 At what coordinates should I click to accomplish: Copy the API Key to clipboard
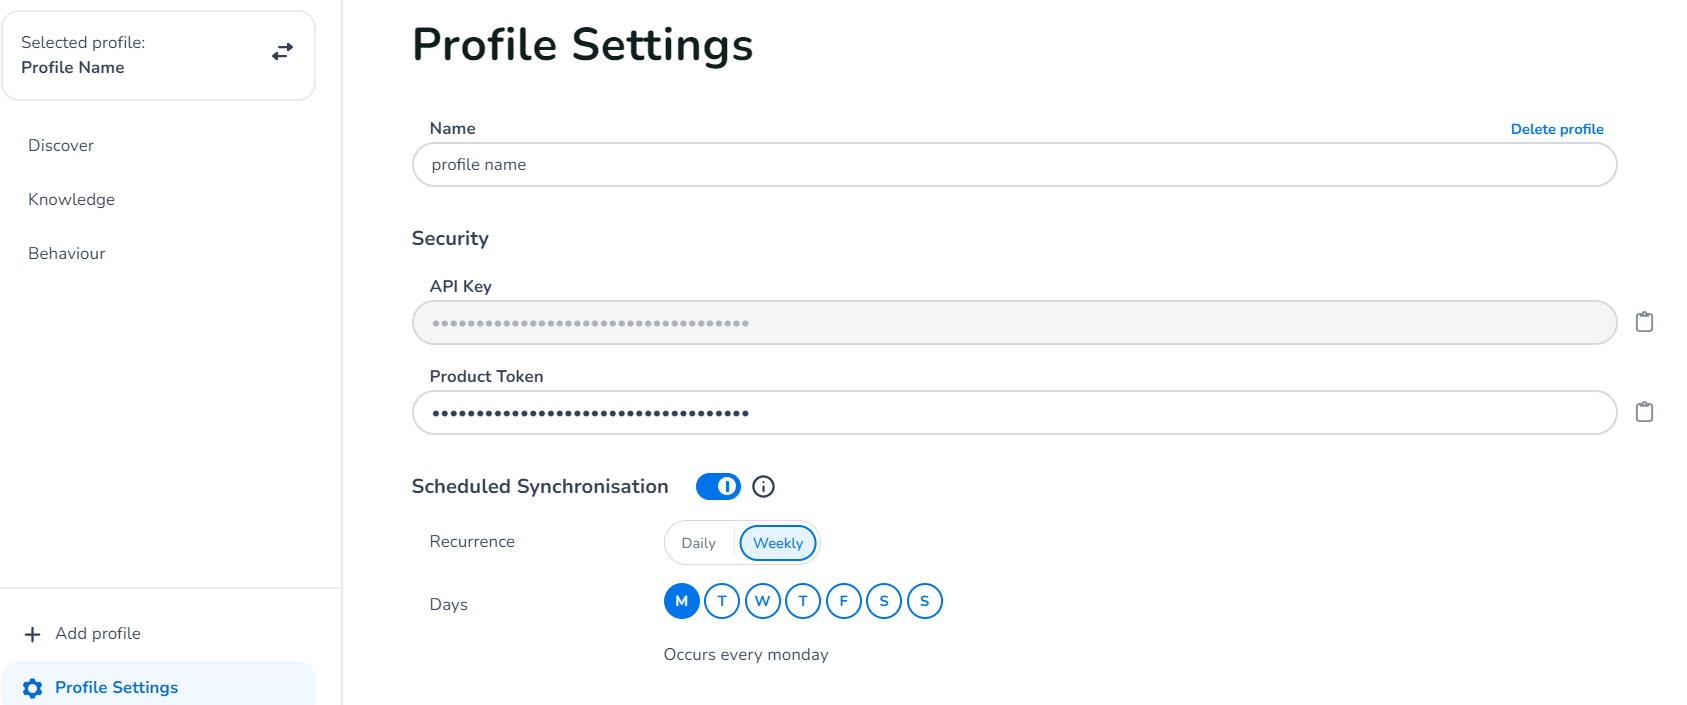tap(1644, 322)
